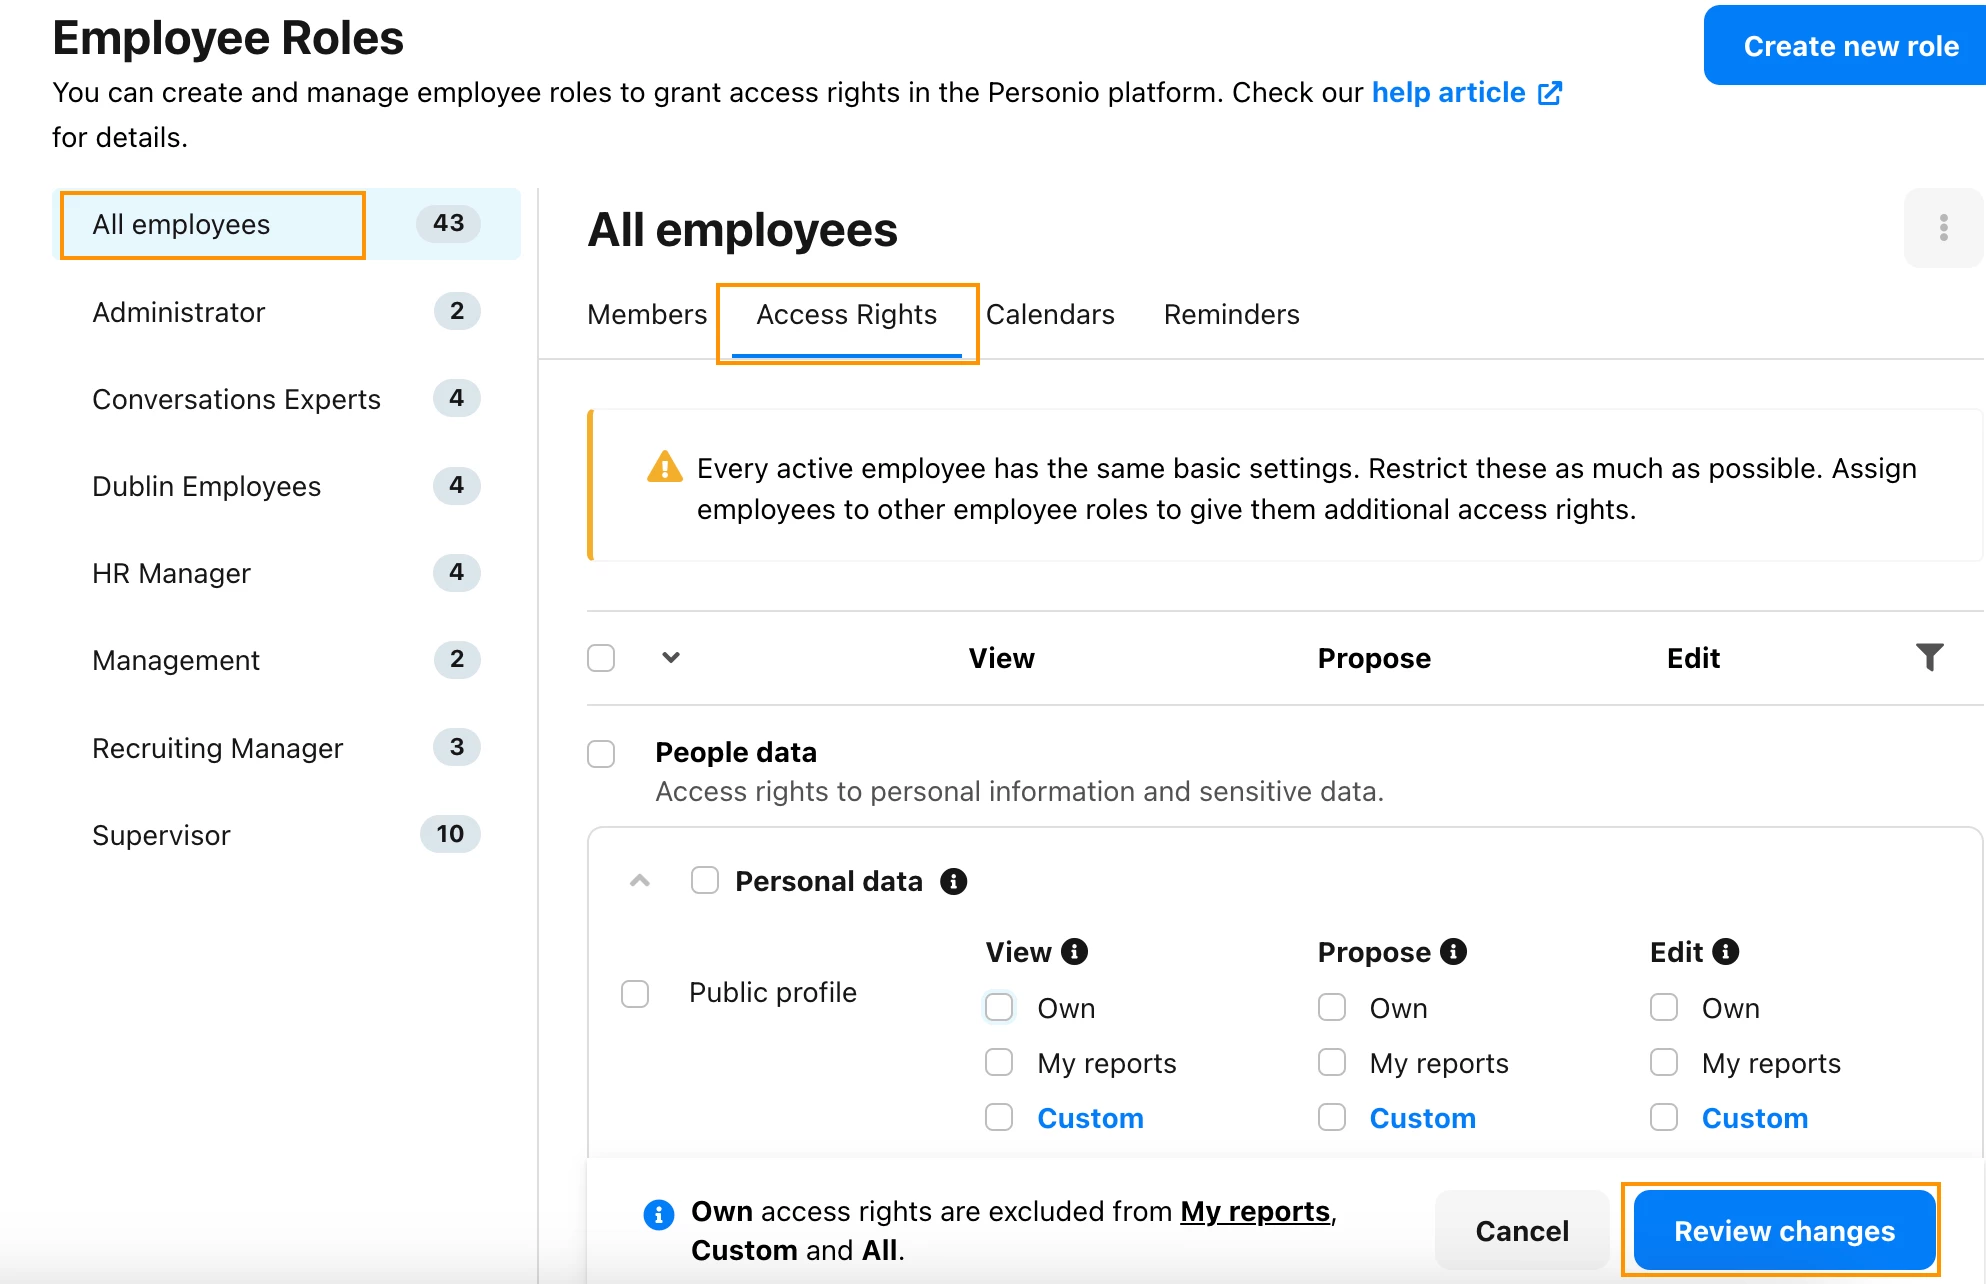Enable View Own checkbox

[x=999, y=1006]
